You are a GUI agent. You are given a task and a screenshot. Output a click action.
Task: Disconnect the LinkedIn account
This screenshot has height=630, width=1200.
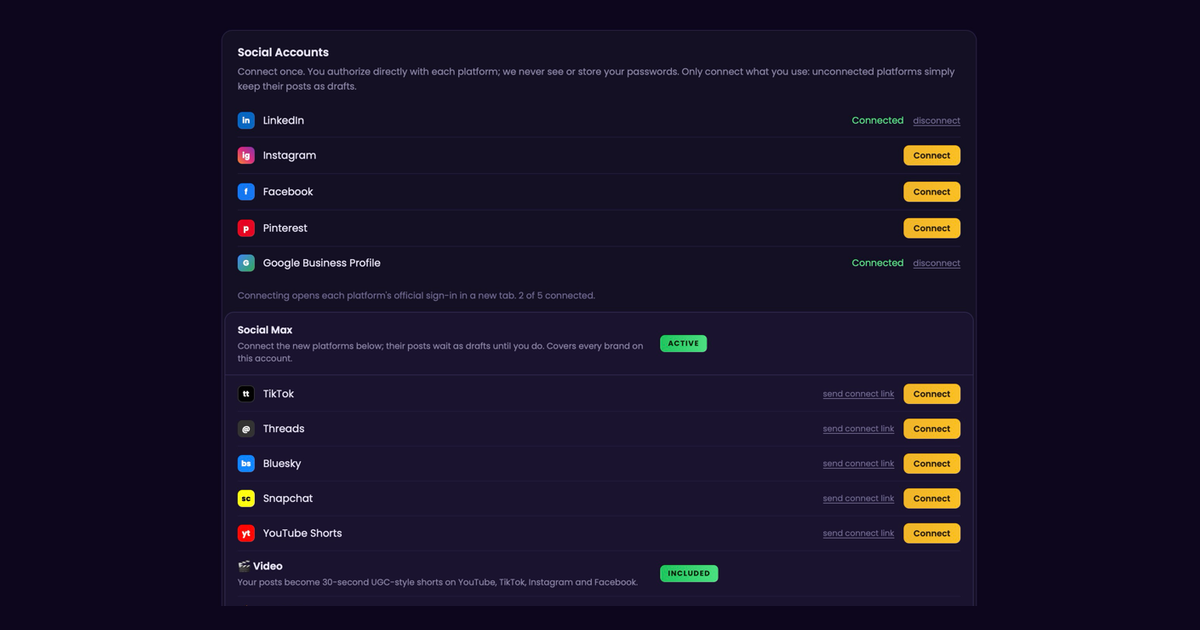[x=936, y=121]
